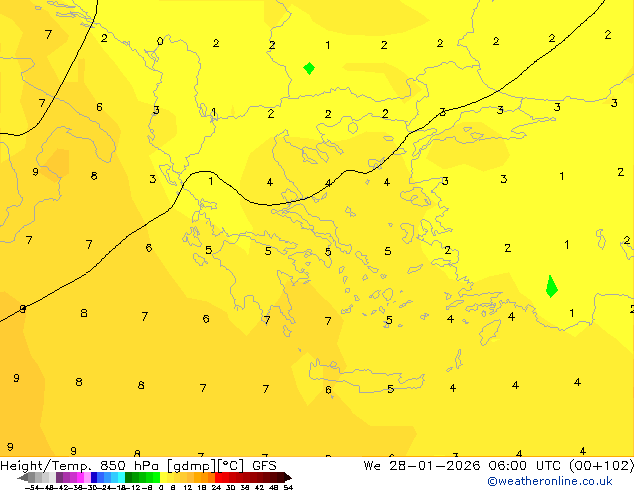Click the Height/Temp. 850 hPa map title
Image resolution: width=634 pixels, height=490 pixels.
click(79, 466)
